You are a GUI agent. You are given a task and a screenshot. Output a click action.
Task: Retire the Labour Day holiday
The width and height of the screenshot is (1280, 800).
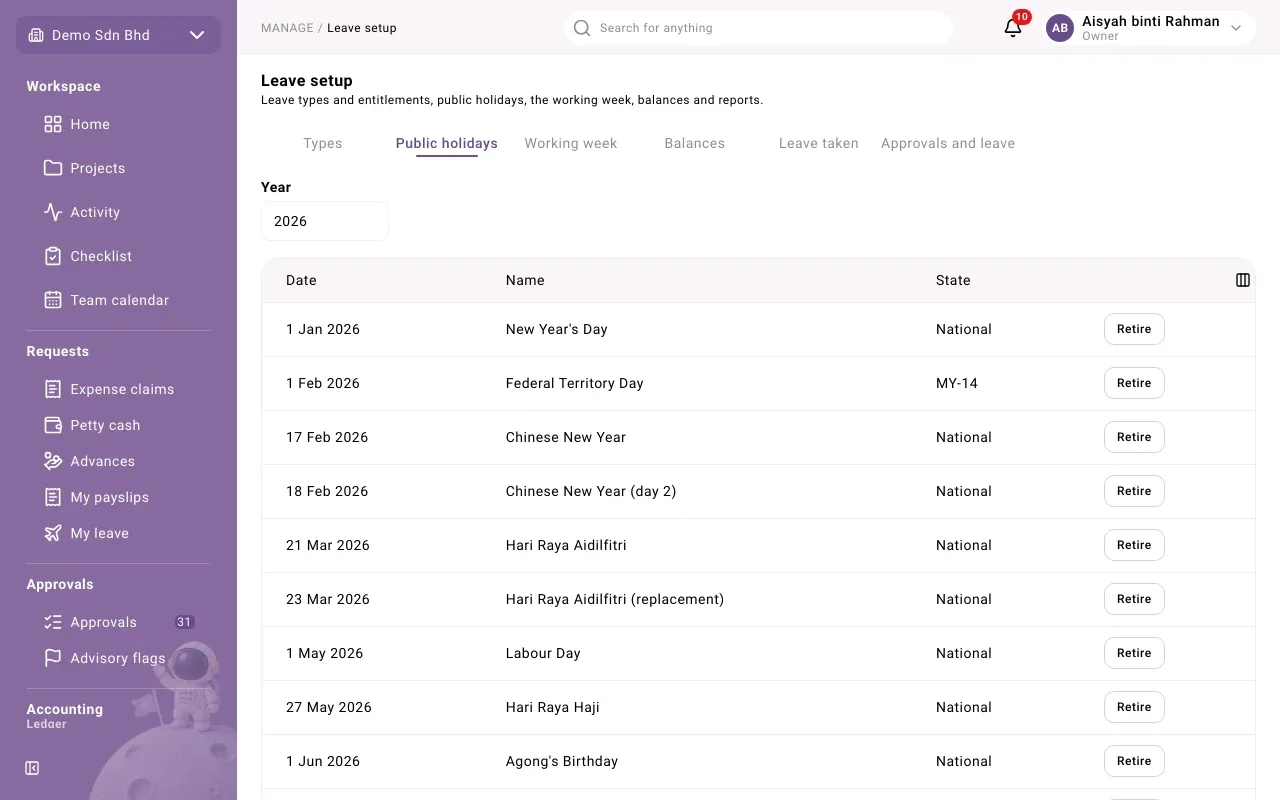[x=1134, y=653]
